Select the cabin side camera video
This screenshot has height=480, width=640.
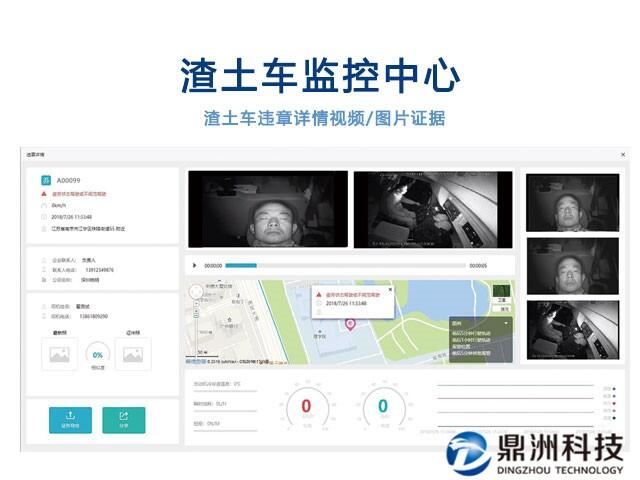click(x=433, y=208)
